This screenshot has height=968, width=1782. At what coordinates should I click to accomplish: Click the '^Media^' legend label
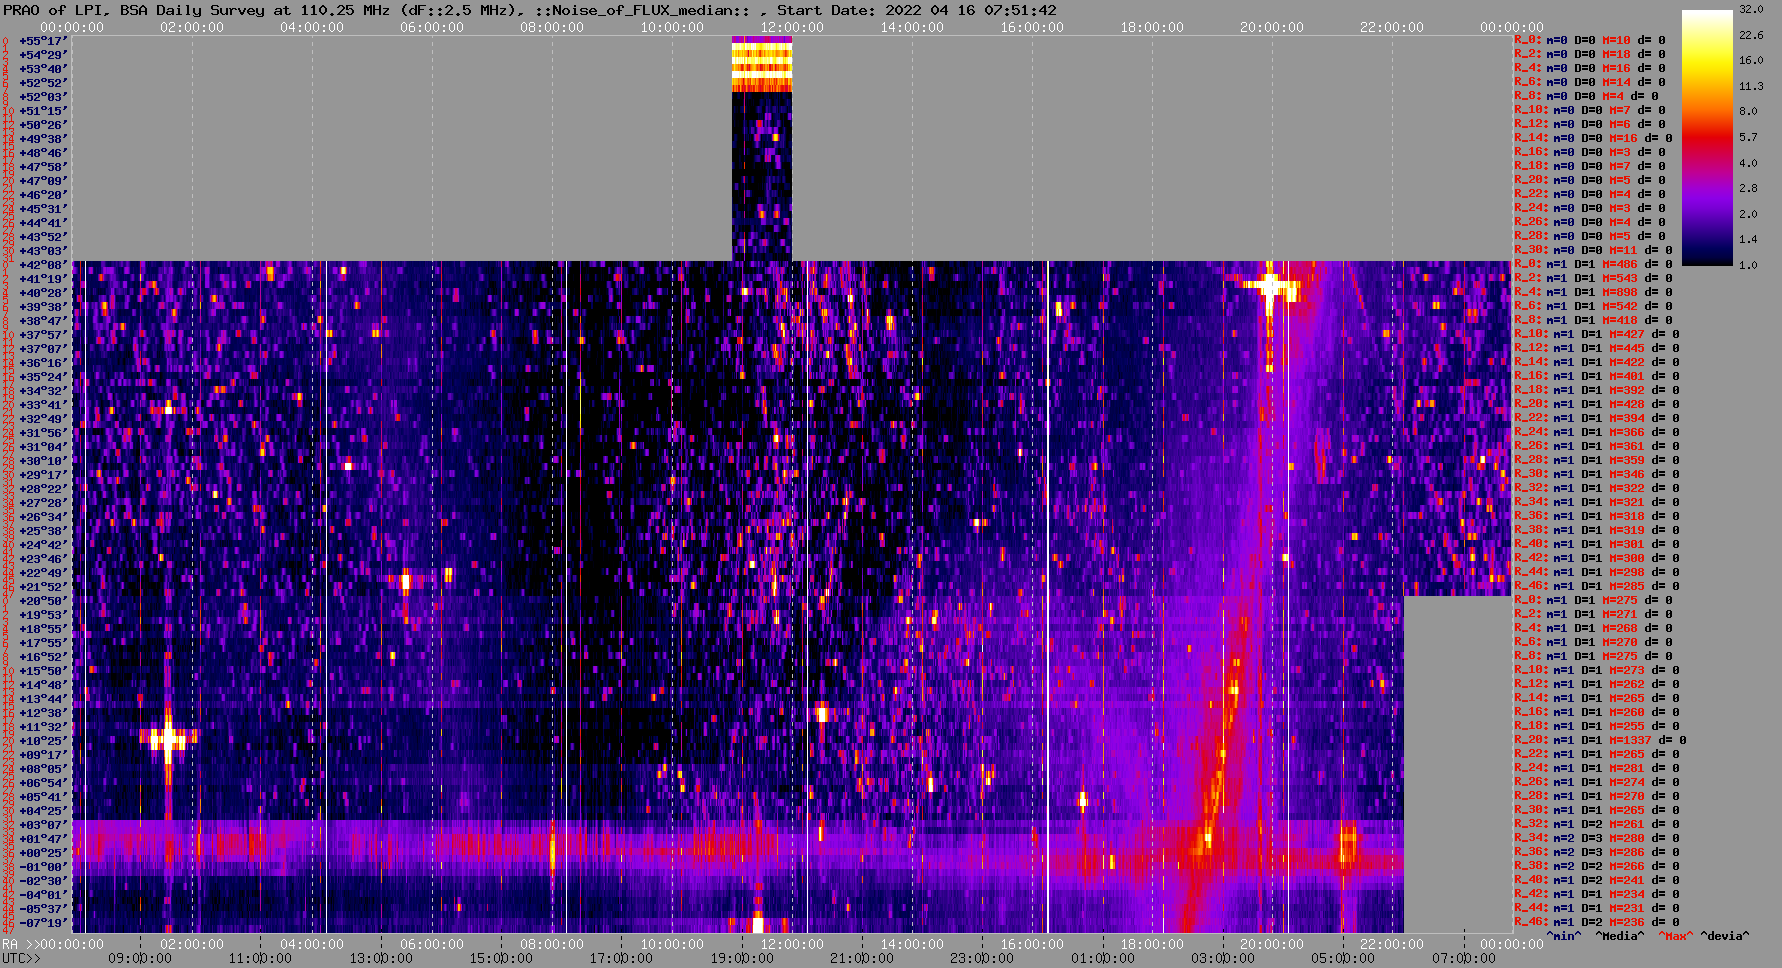(1619, 937)
